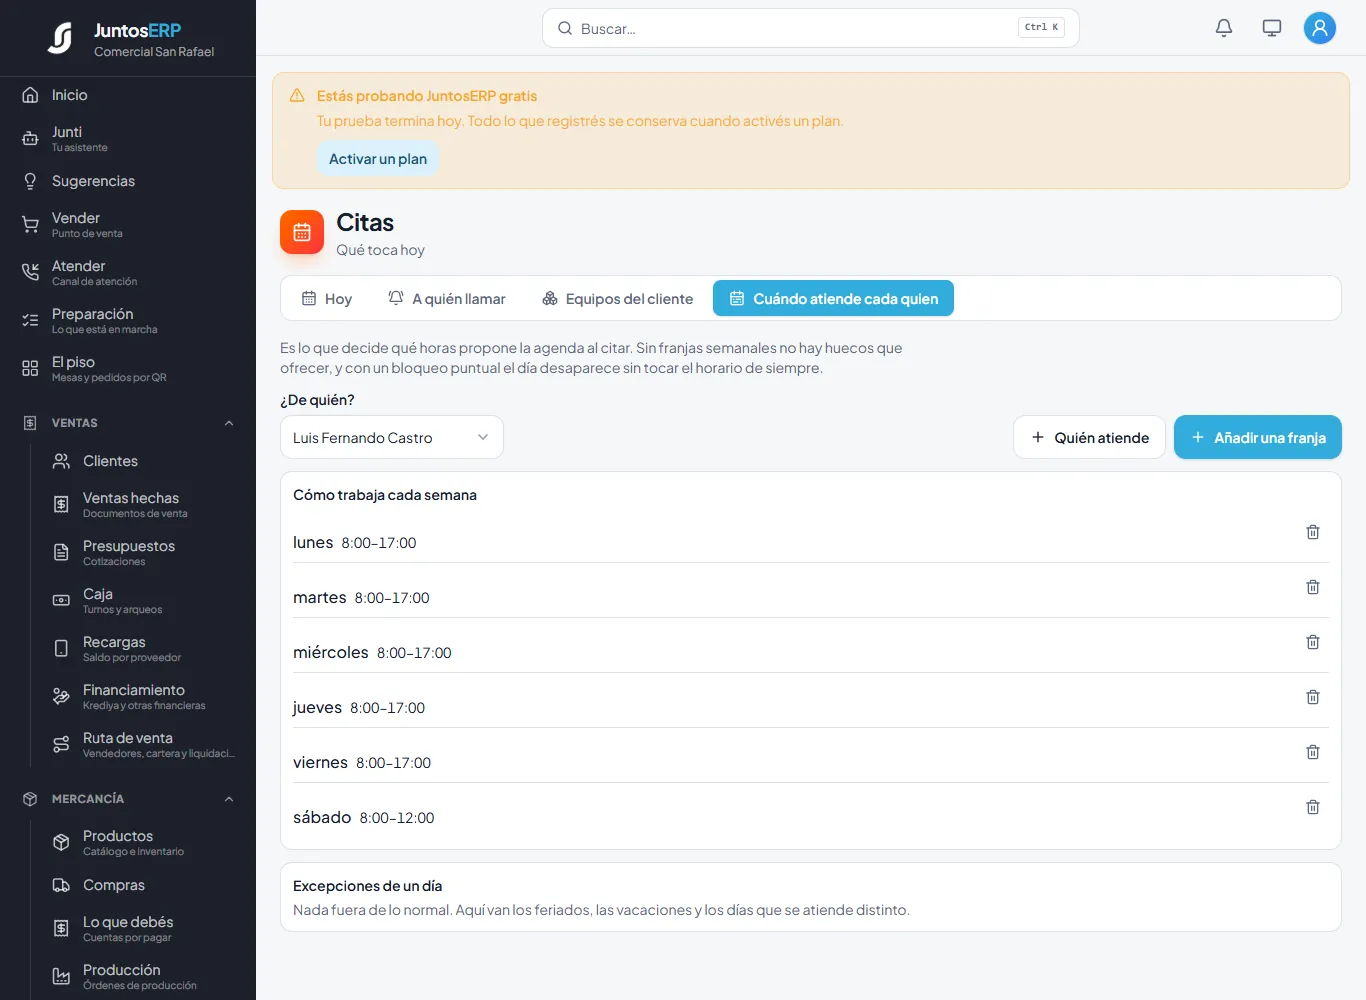The width and height of the screenshot is (1366, 1000).
Task: Remove the viernes schedule slot
Action: click(1313, 752)
